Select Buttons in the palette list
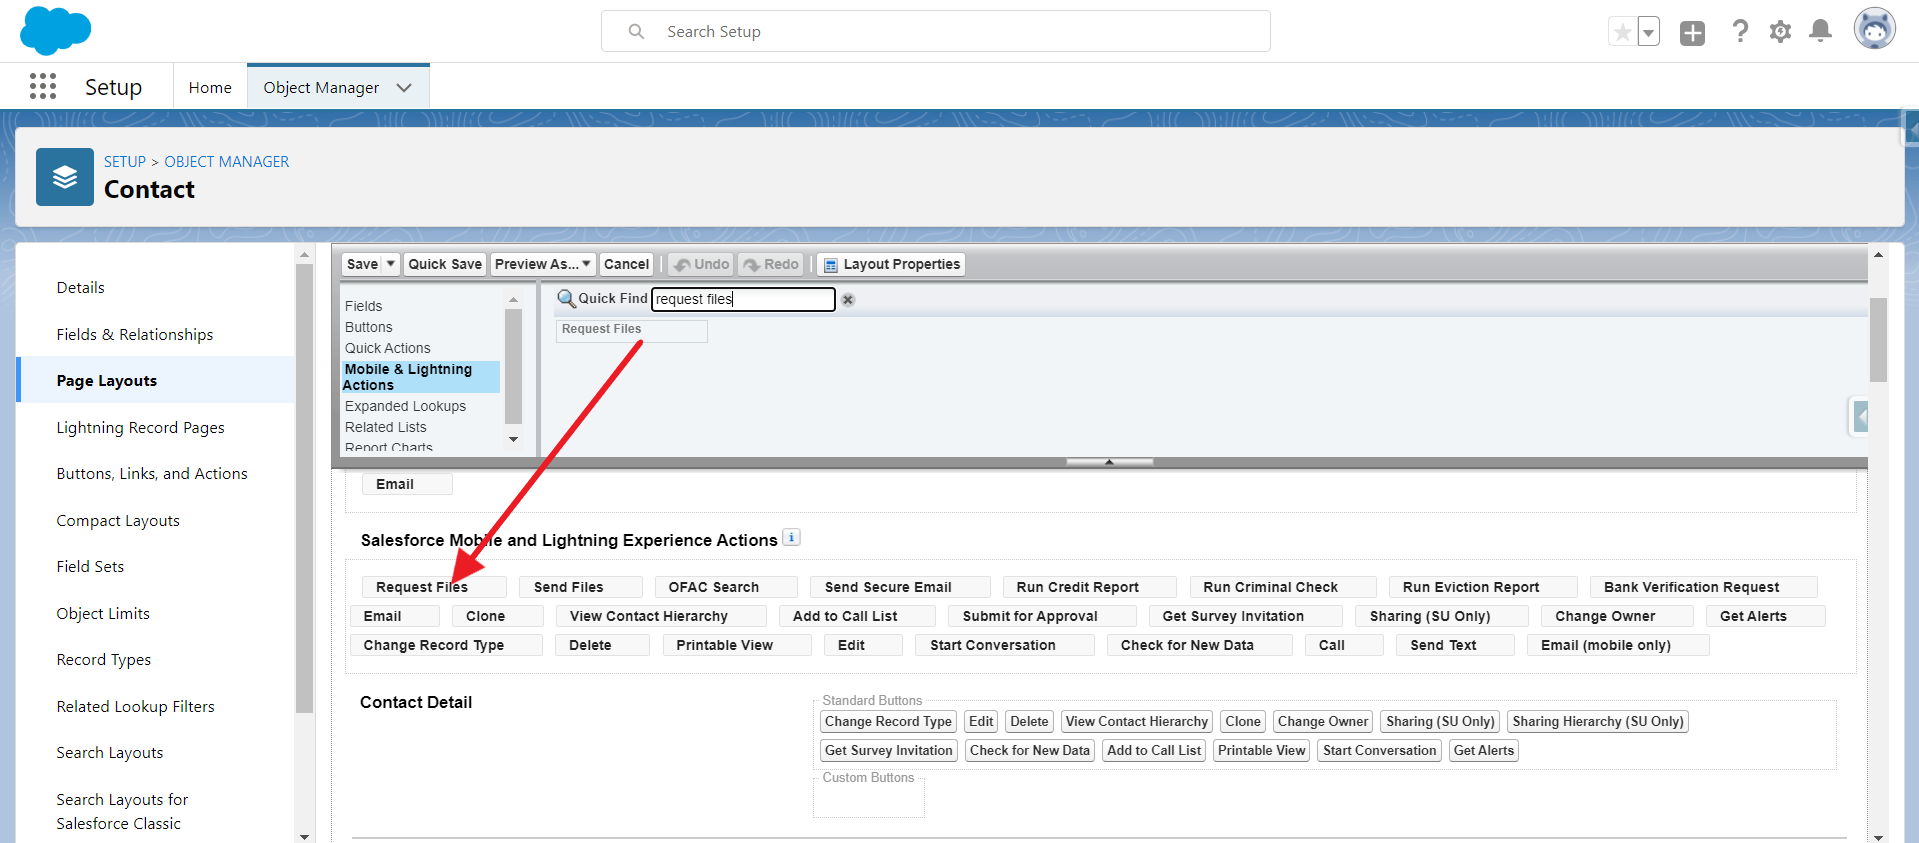The width and height of the screenshot is (1919, 843). [x=369, y=327]
